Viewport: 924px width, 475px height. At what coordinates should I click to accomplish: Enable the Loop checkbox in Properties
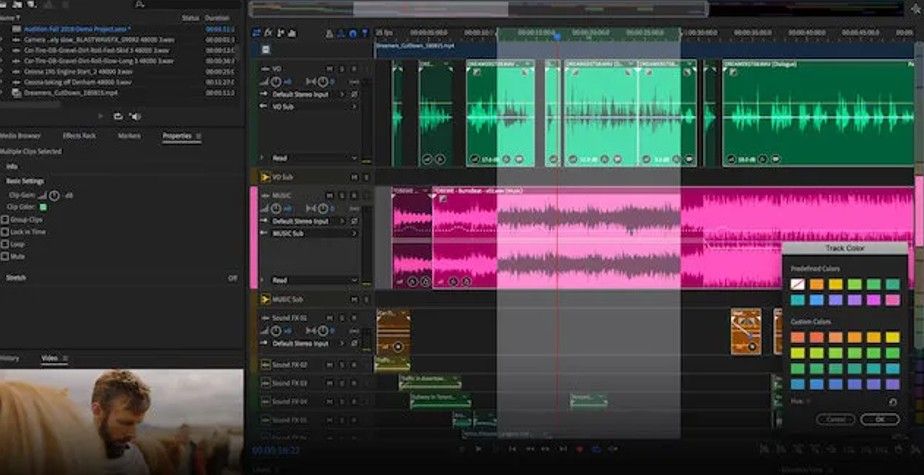pyautogui.click(x=5, y=244)
